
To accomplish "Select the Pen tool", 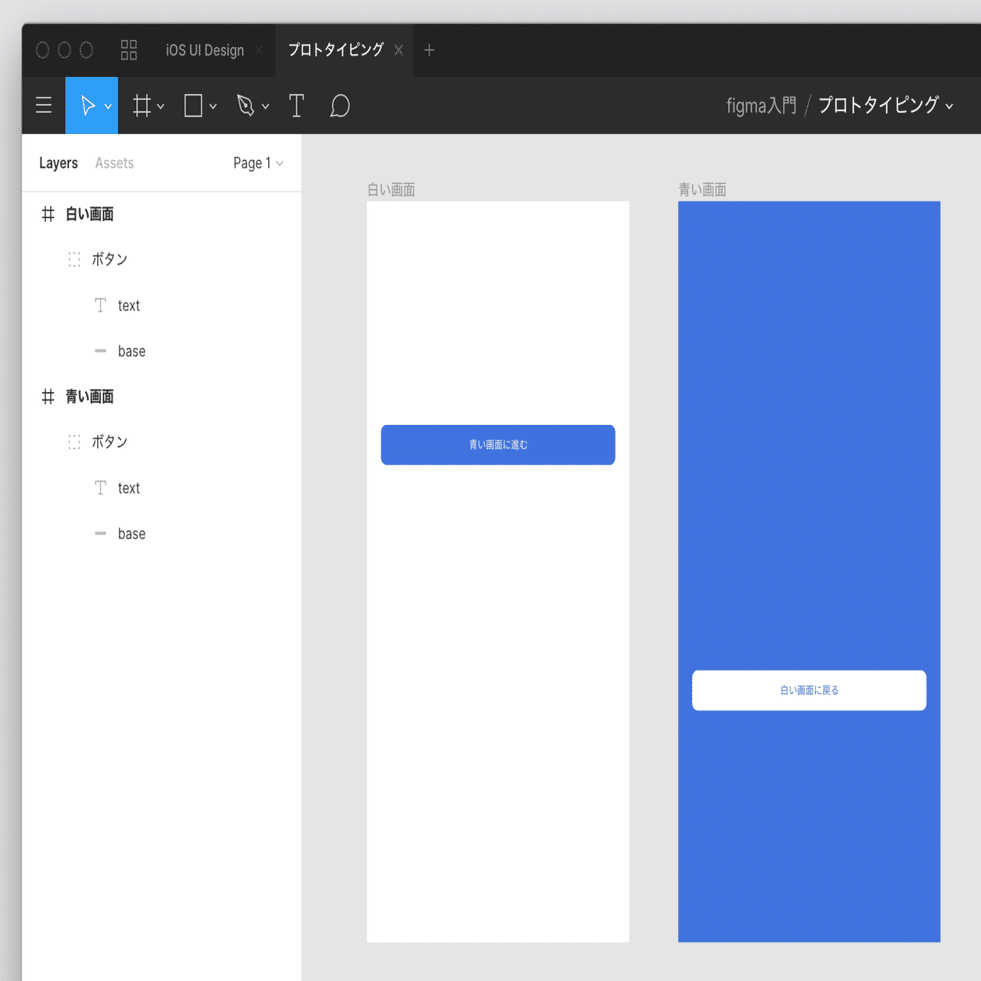I will [x=246, y=106].
